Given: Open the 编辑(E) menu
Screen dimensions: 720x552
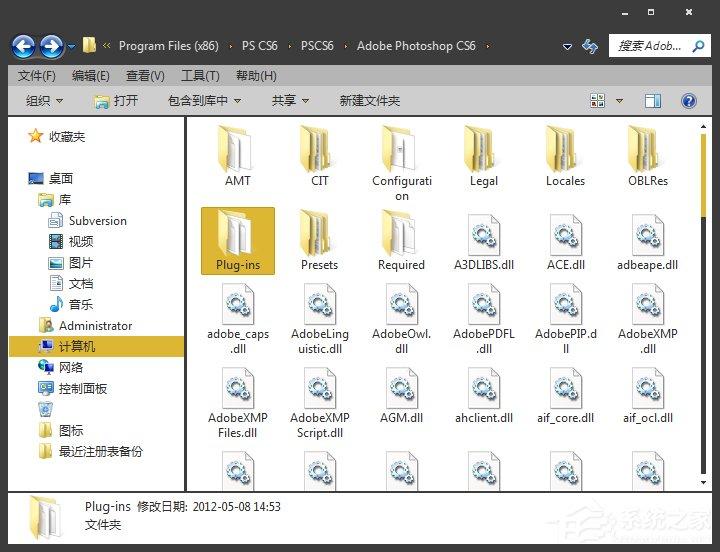Looking at the screenshot, I should 90,75.
